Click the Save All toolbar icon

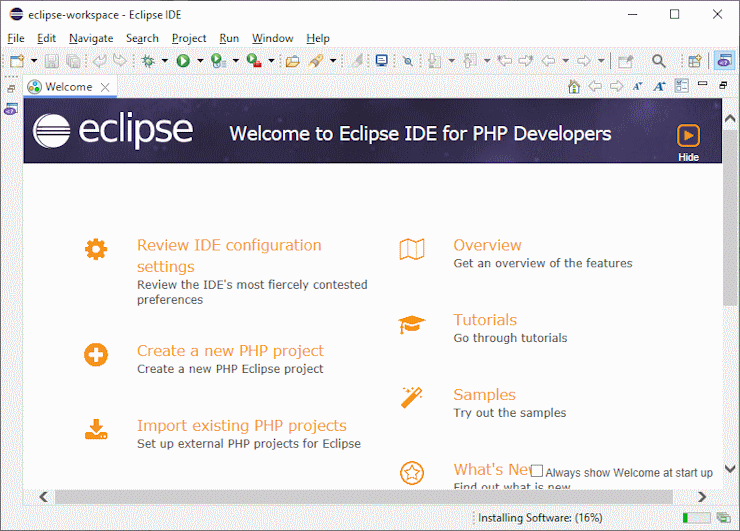[x=73, y=61]
